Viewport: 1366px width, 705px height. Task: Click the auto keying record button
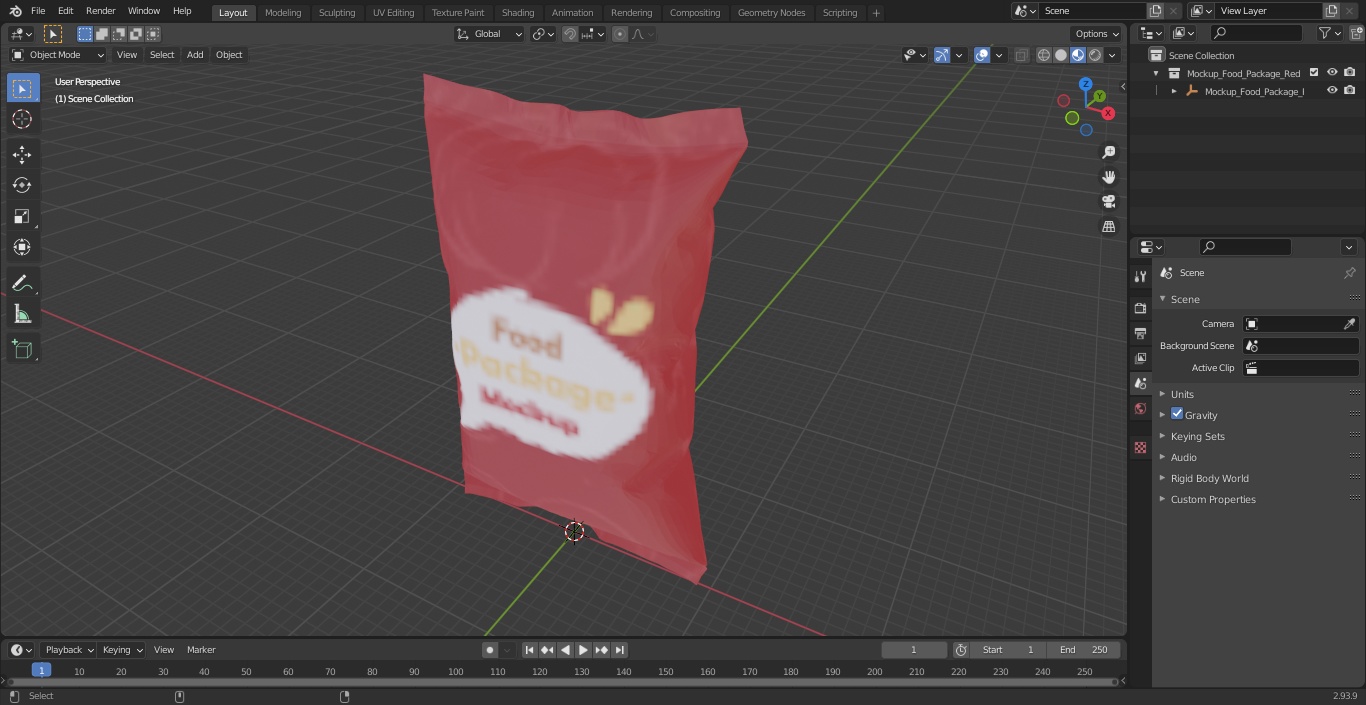(490, 650)
